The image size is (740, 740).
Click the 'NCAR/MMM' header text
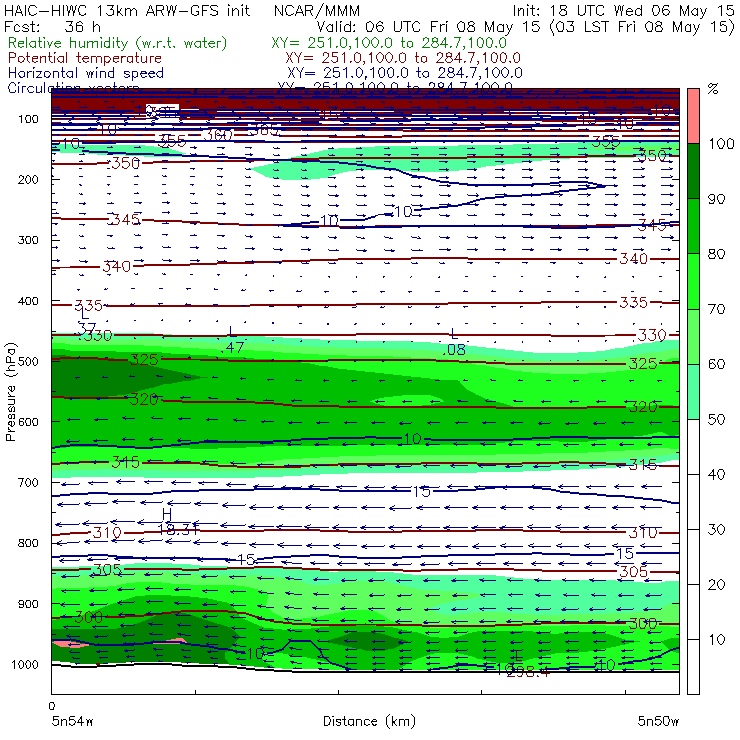click(317, 11)
